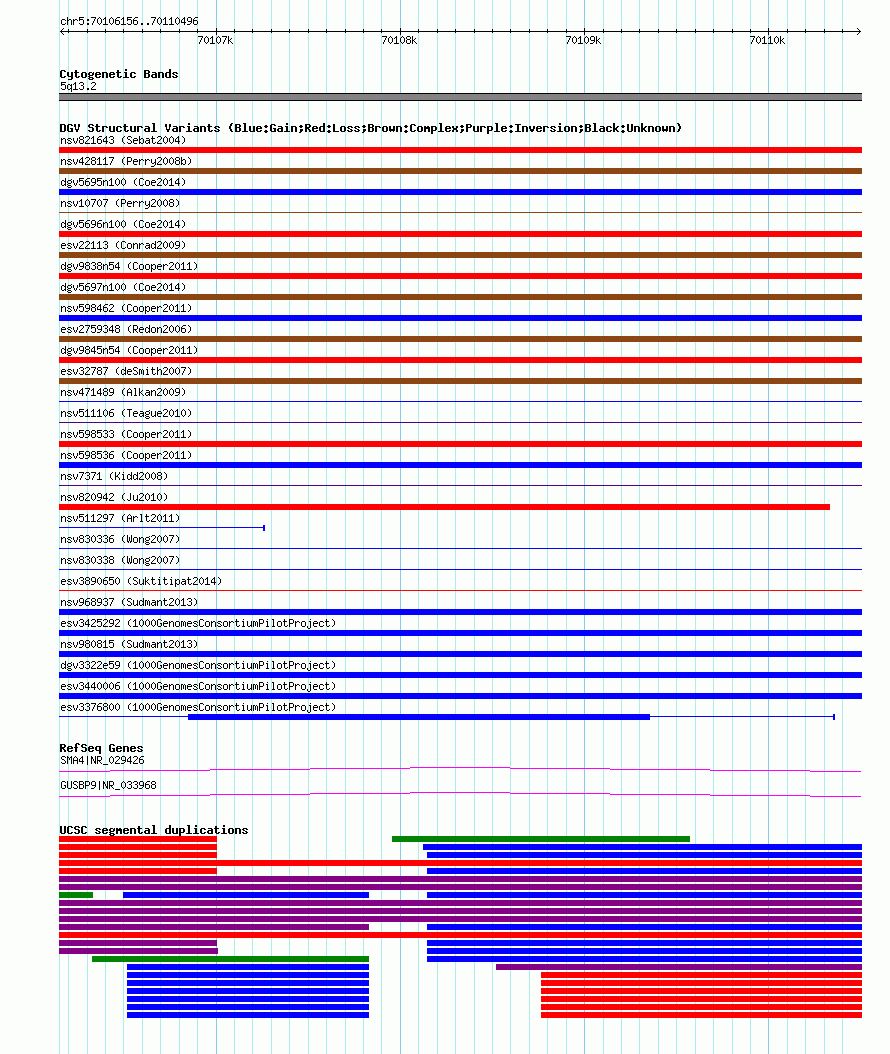Click the magenta line under SMA4|NR_029426
This screenshot has width=890, height=1054.
[460, 770]
